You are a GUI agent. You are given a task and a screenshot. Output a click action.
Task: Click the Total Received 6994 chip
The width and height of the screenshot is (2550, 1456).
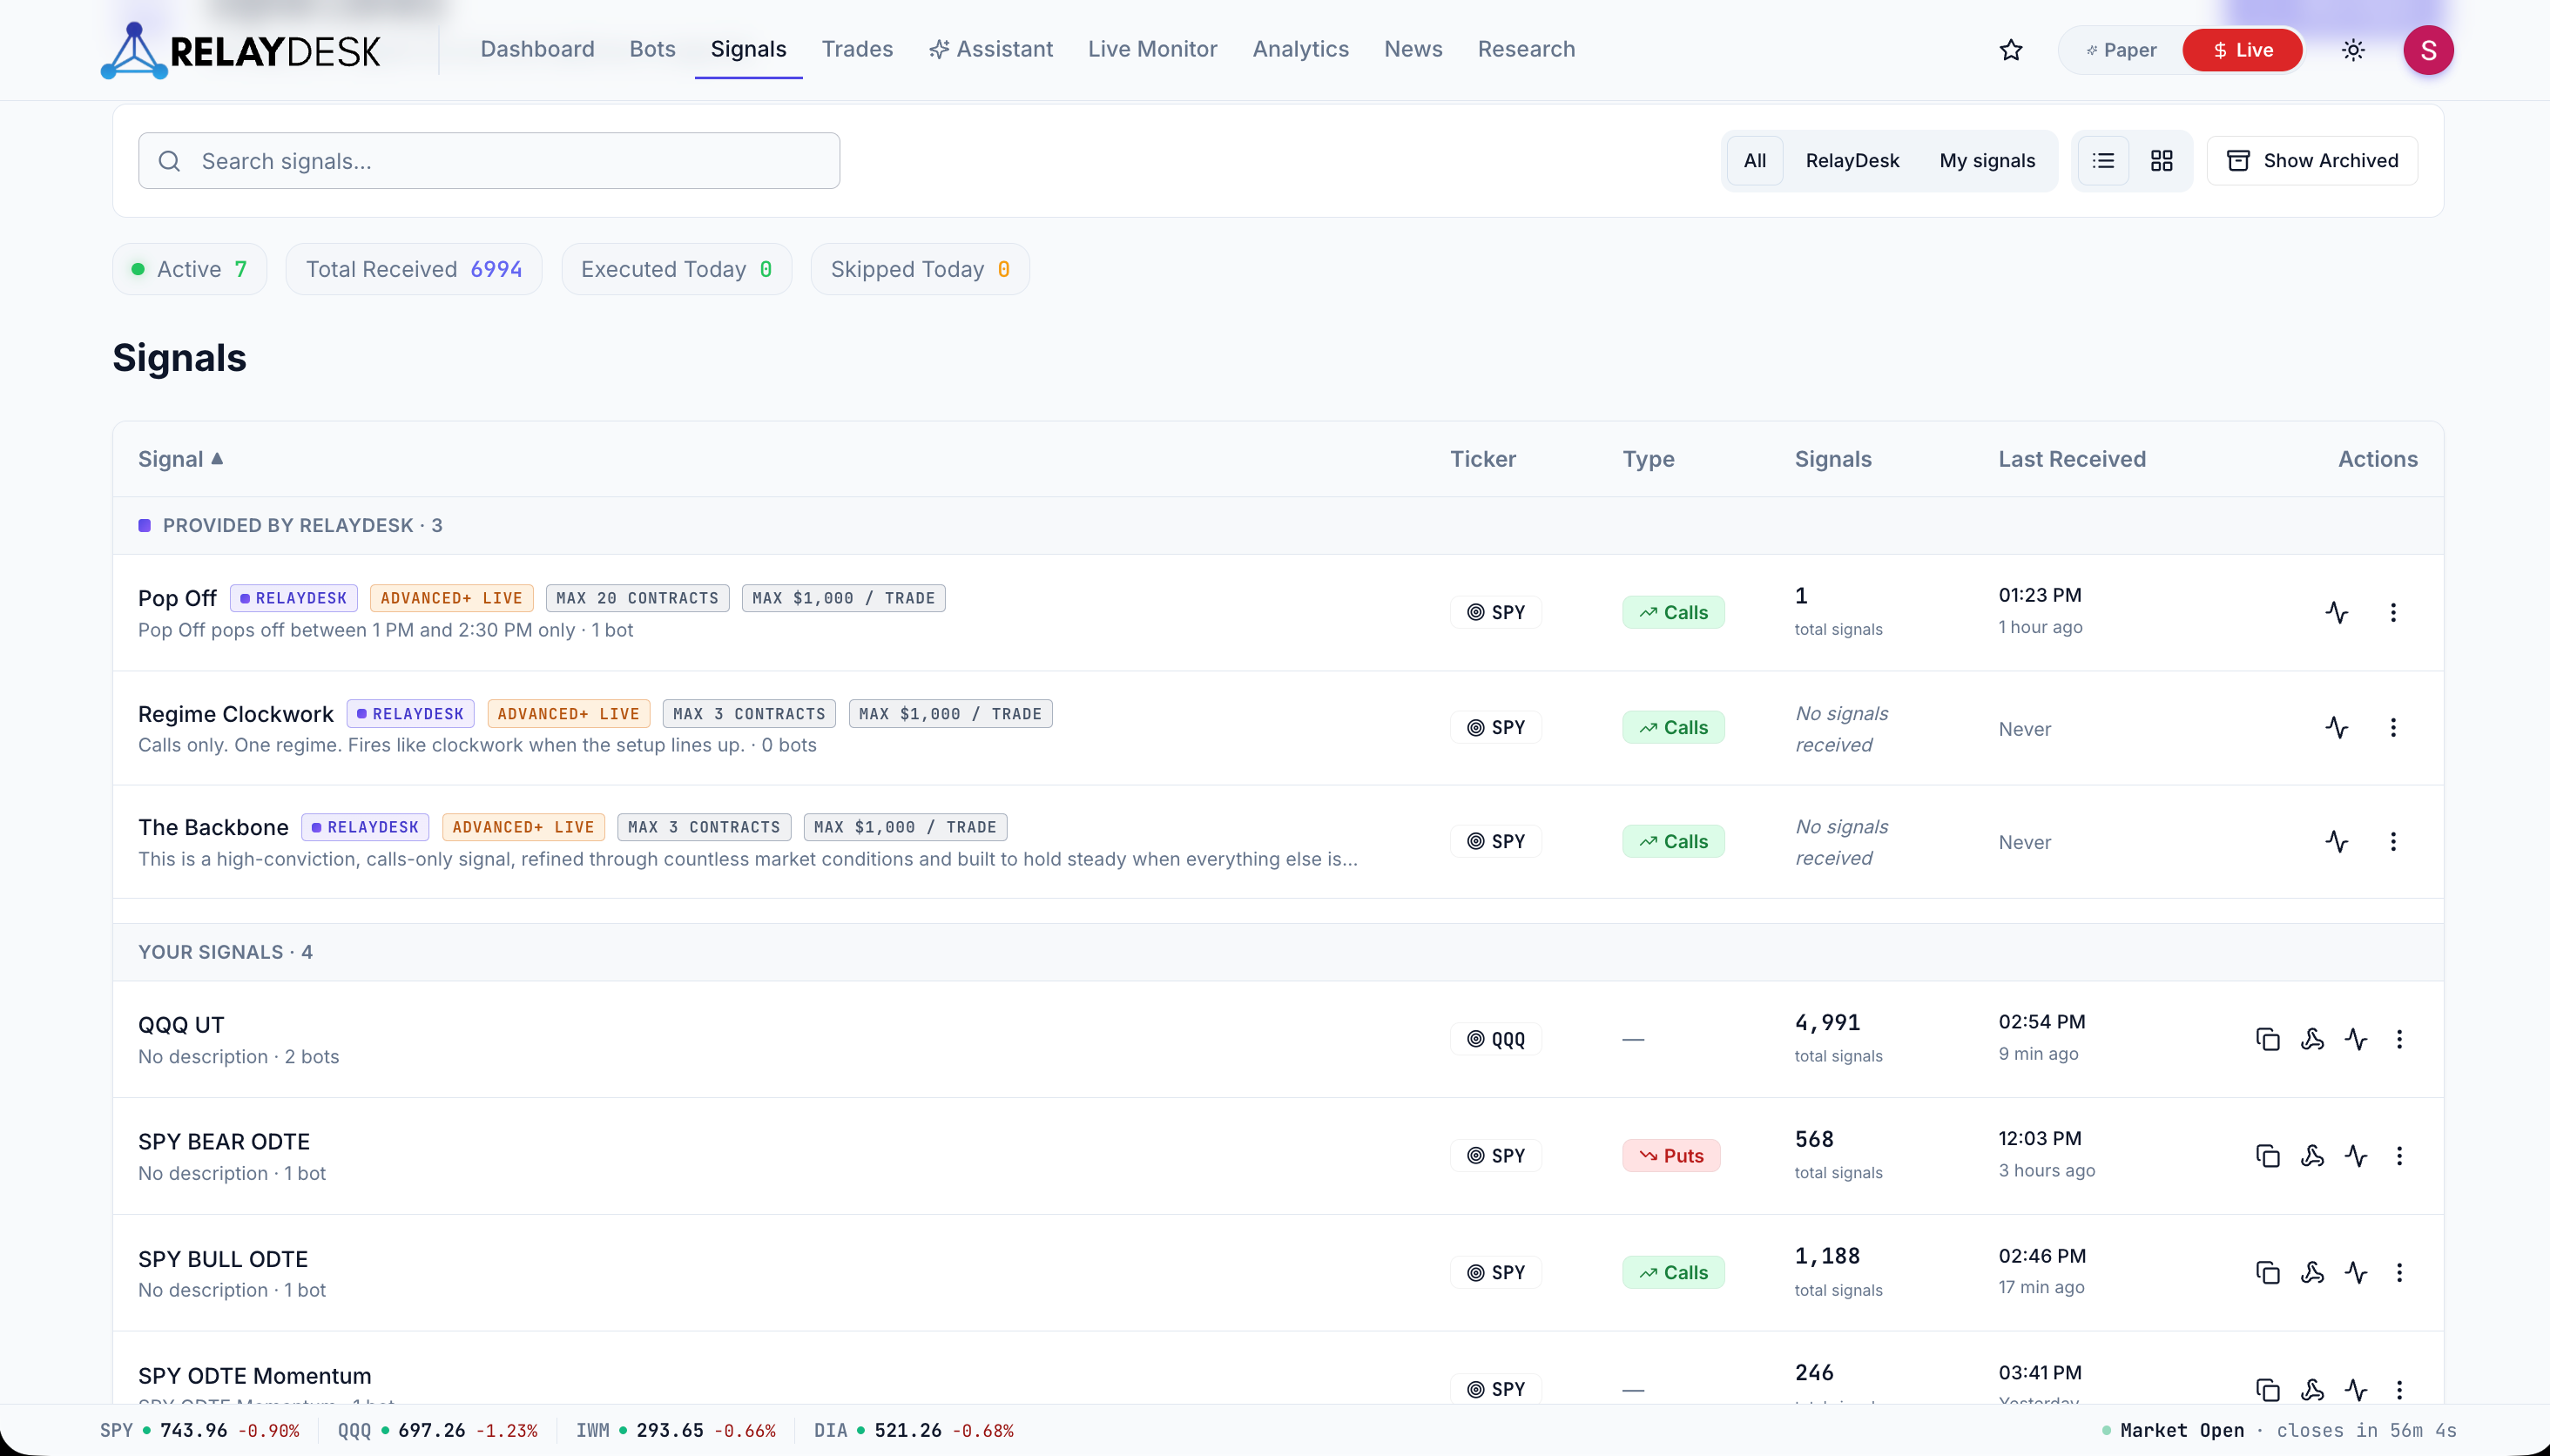(x=414, y=269)
